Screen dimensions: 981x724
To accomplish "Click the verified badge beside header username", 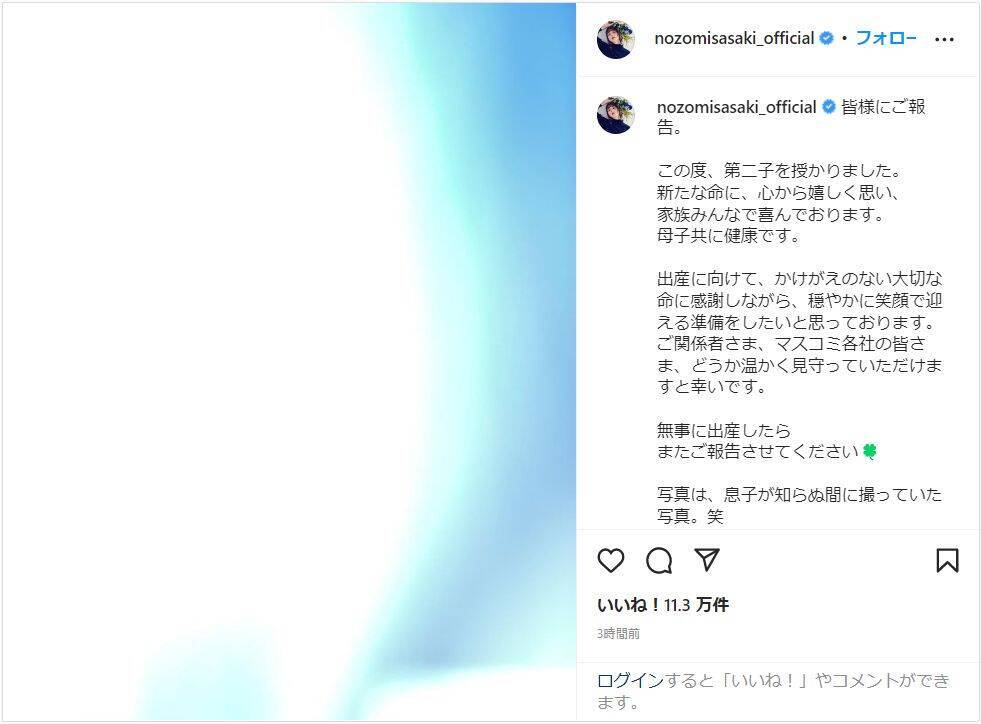I will (826, 38).
